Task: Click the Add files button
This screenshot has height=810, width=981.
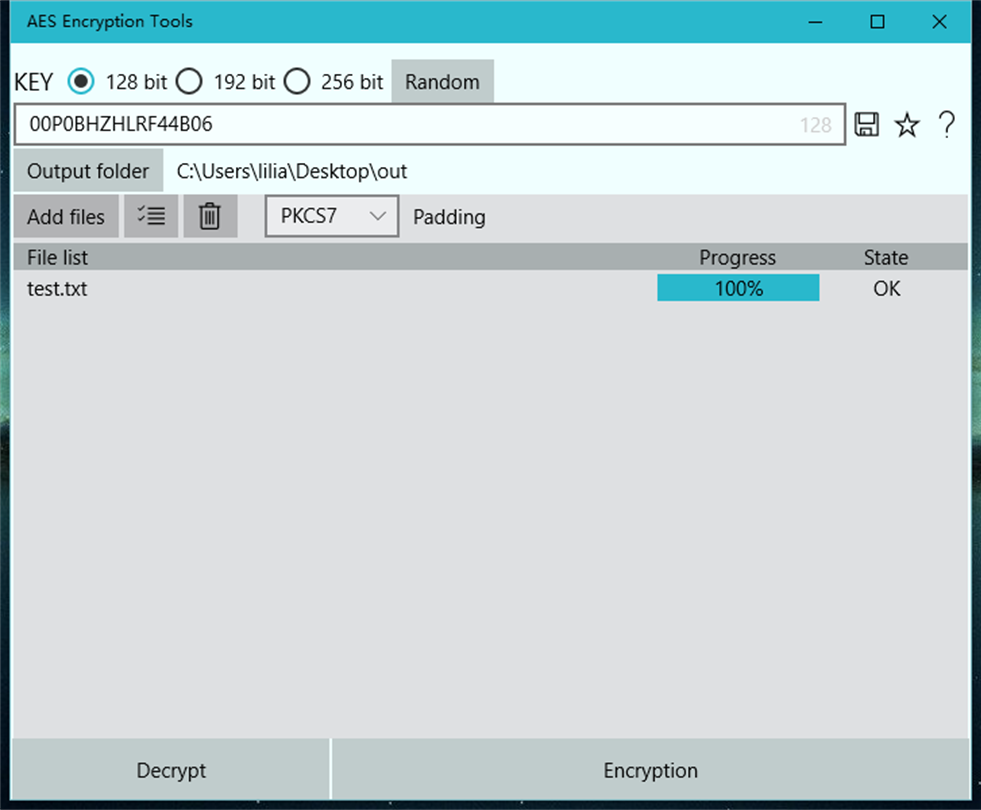Action: pyautogui.click(x=66, y=216)
